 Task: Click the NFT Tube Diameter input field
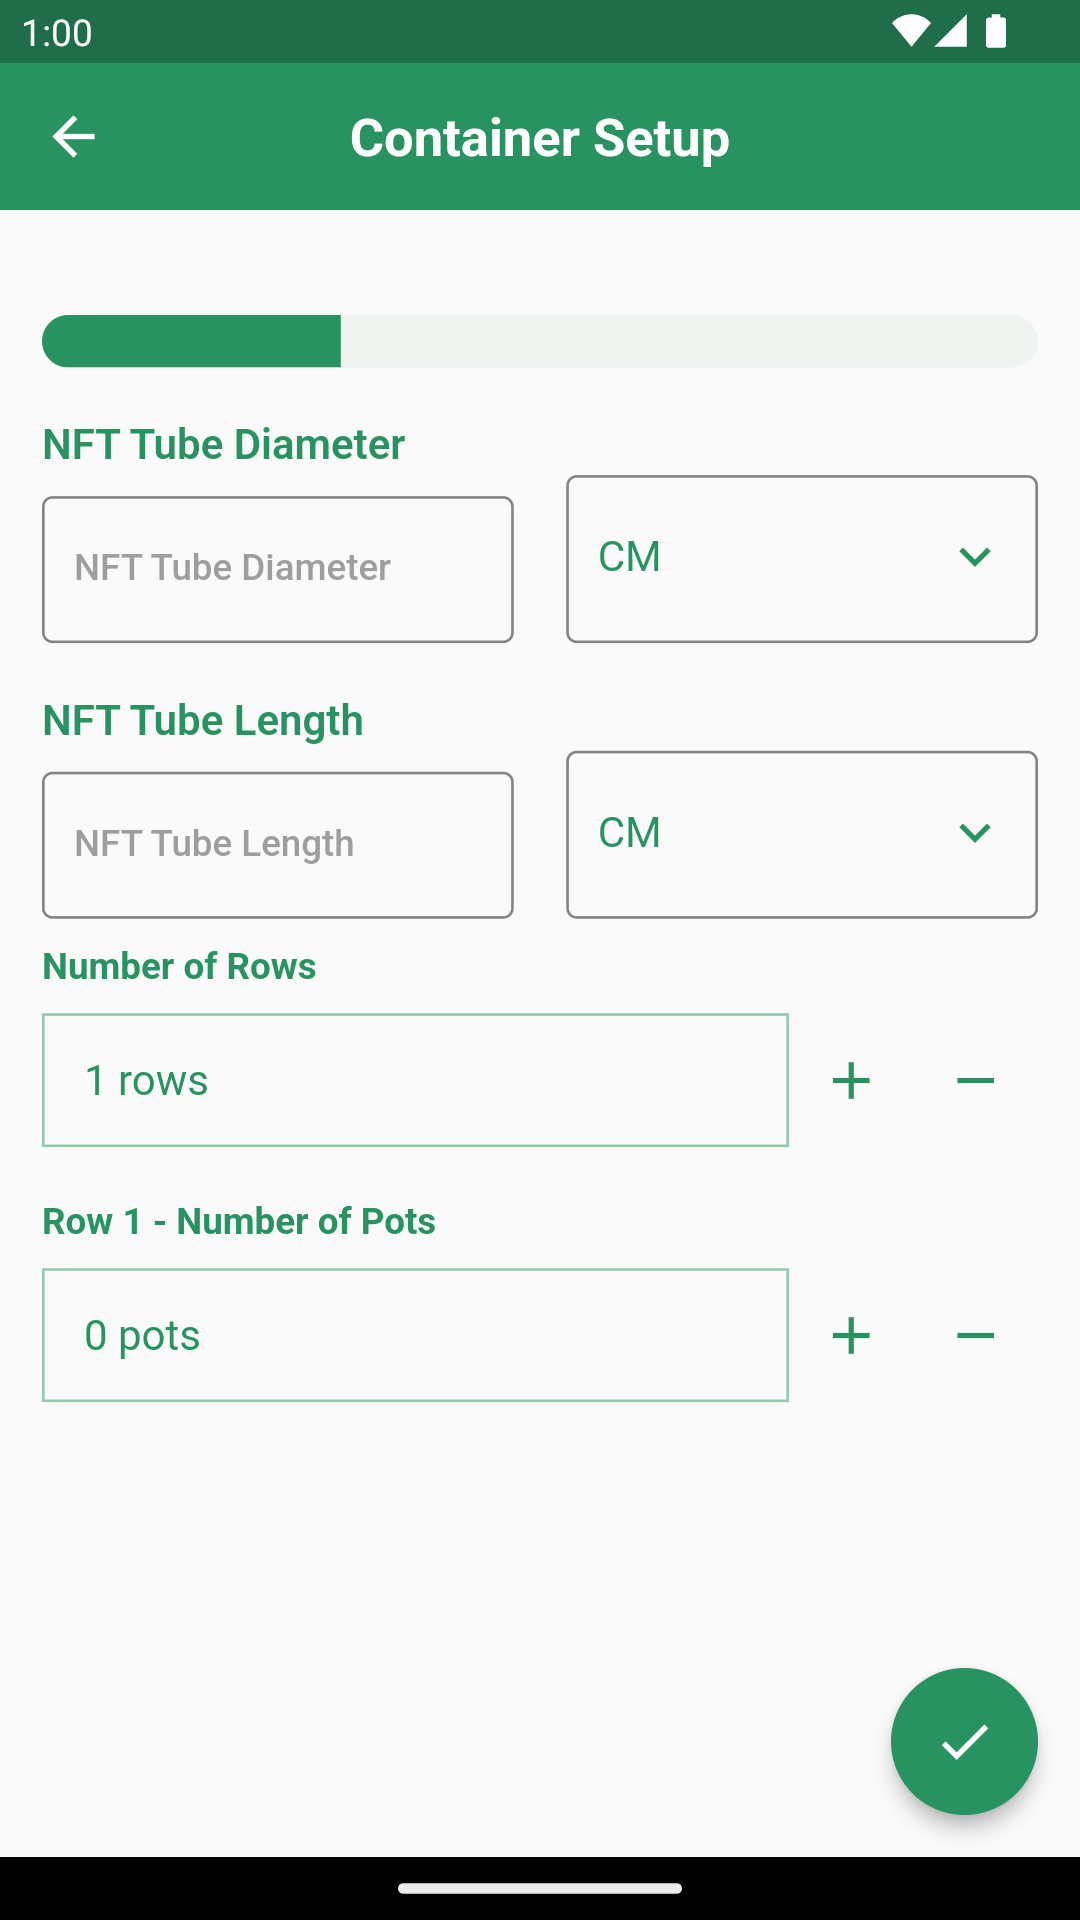click(x=278, y=569)
